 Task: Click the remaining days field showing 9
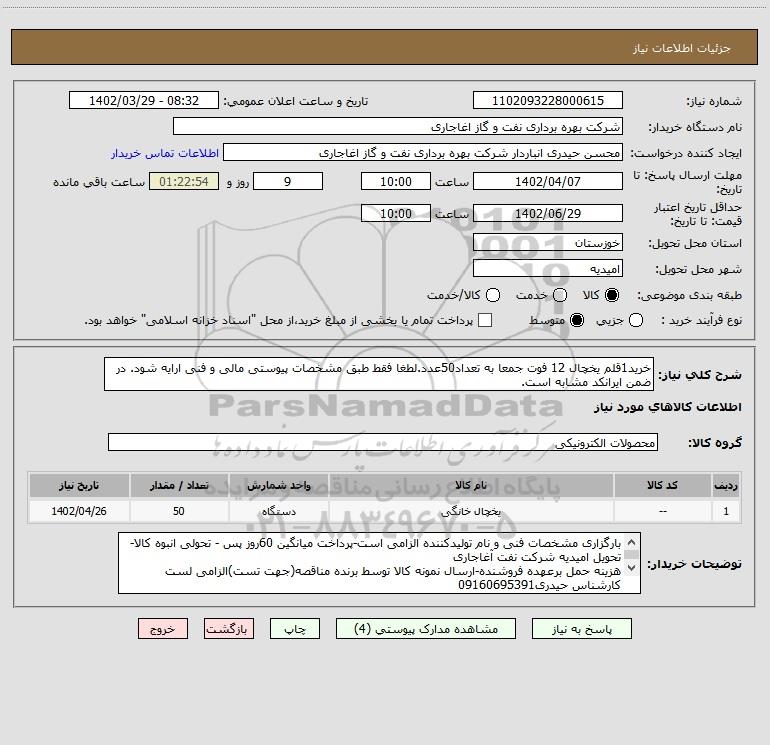click(288, 181)
